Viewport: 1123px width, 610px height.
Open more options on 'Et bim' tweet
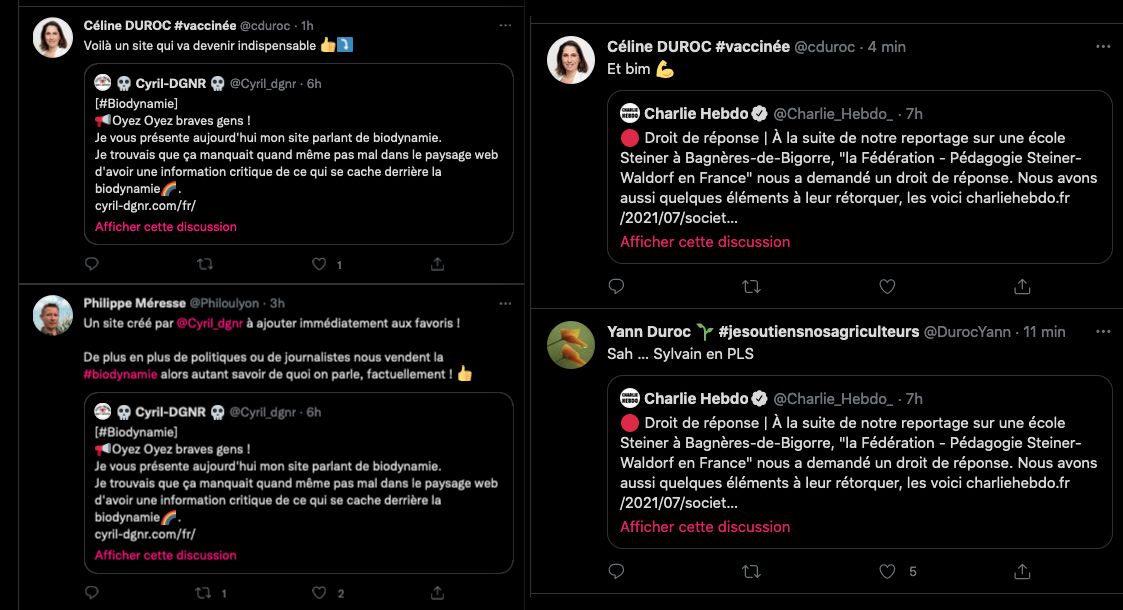click(1102, 47)
